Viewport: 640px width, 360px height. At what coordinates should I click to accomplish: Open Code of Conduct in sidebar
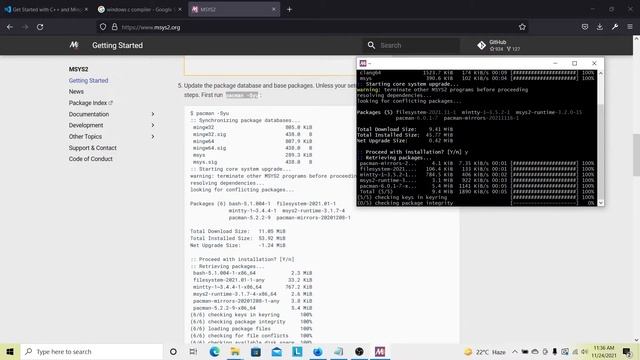(91, 159)
